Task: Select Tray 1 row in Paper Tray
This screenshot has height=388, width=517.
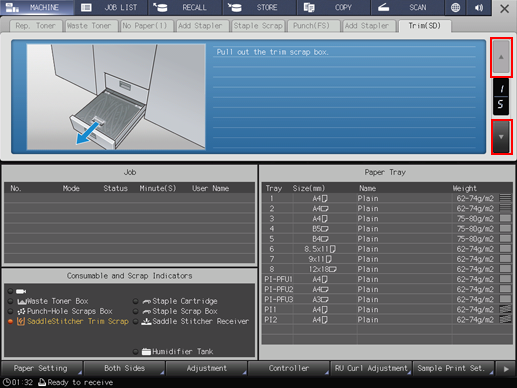Action: coord(387,198)
